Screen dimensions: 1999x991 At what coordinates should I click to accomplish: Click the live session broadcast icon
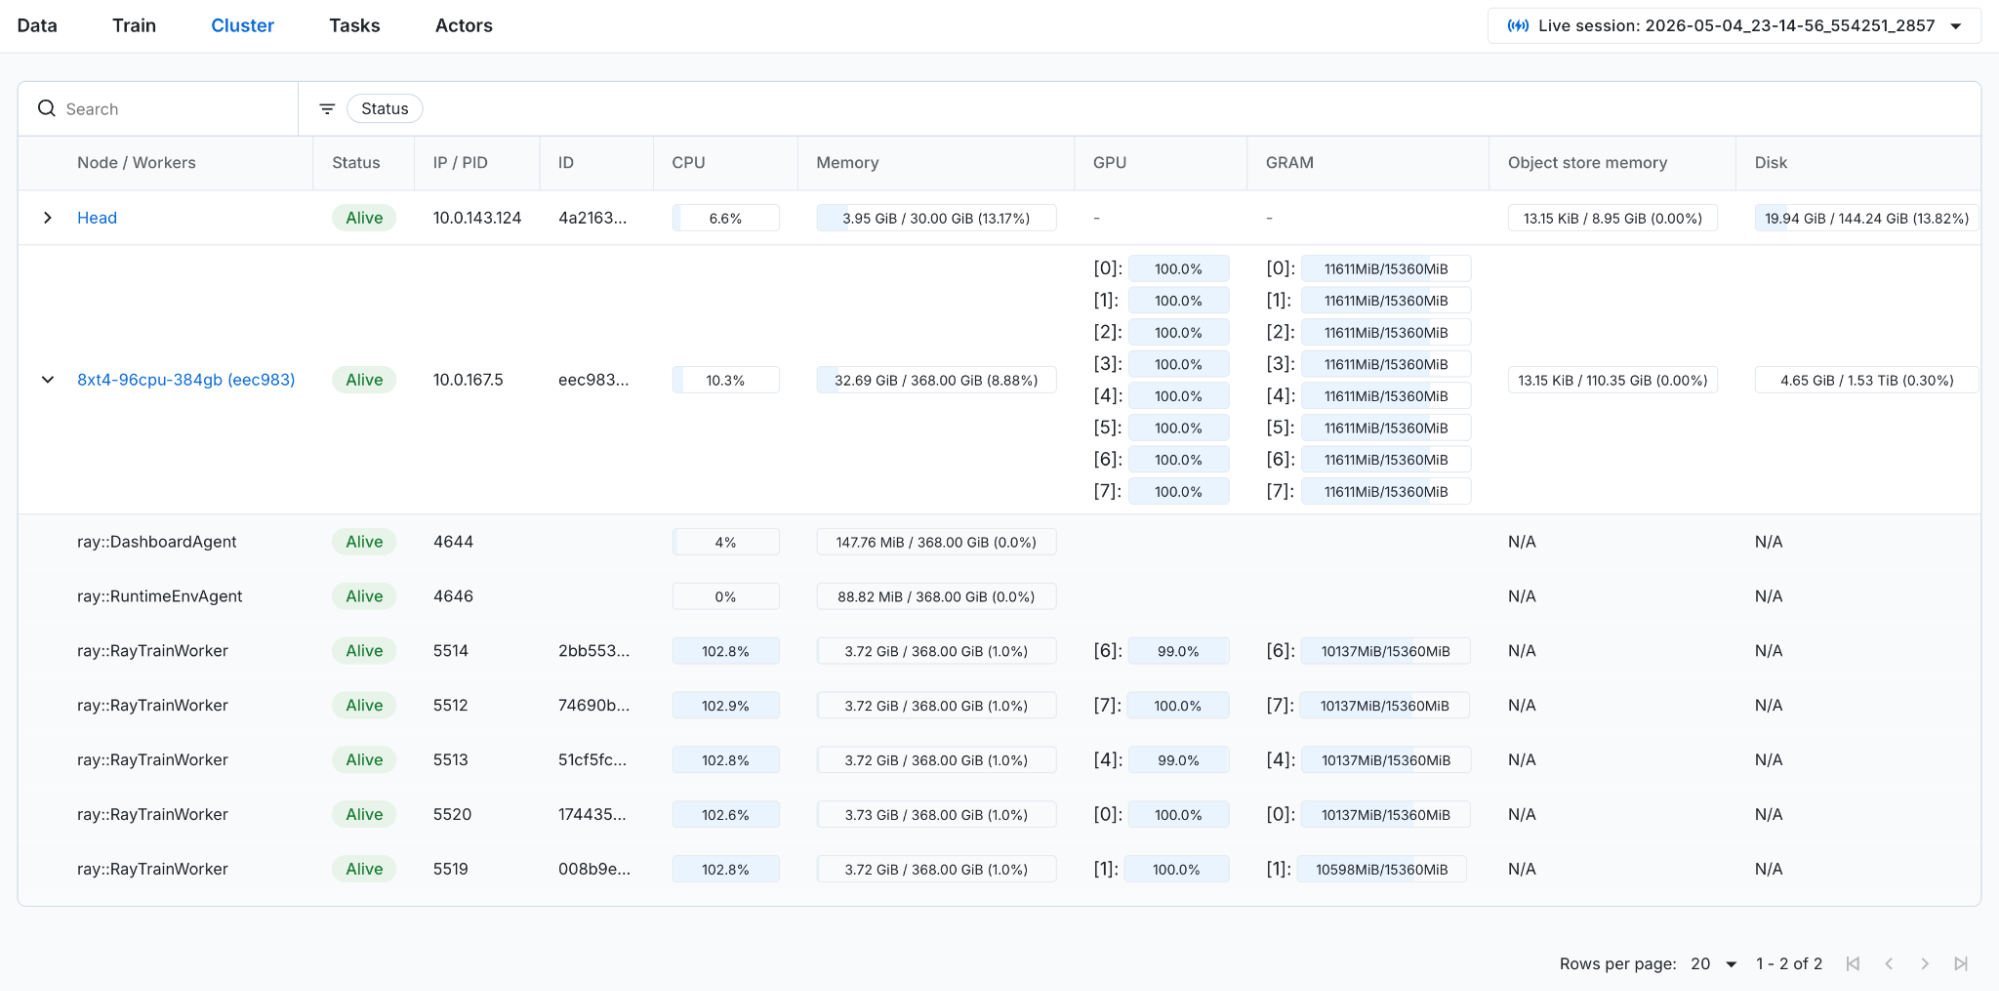click(1517, 26)
